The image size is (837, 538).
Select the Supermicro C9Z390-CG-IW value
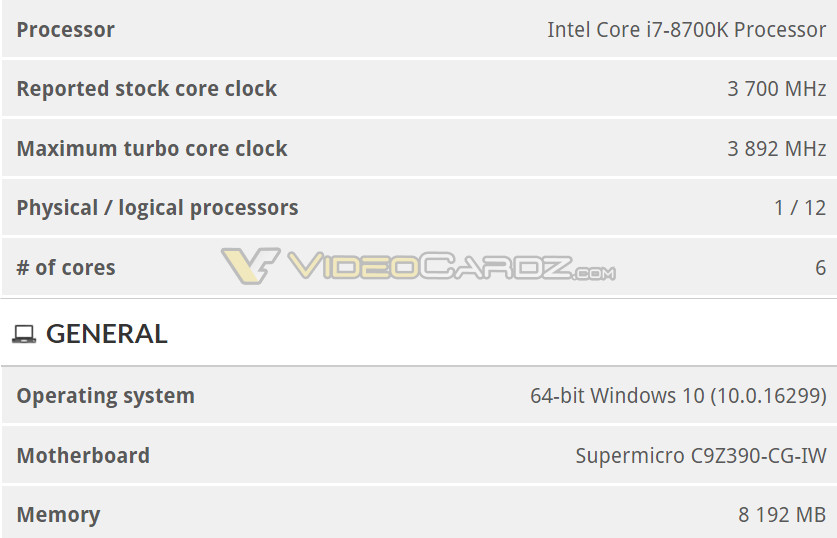(701, 456)
